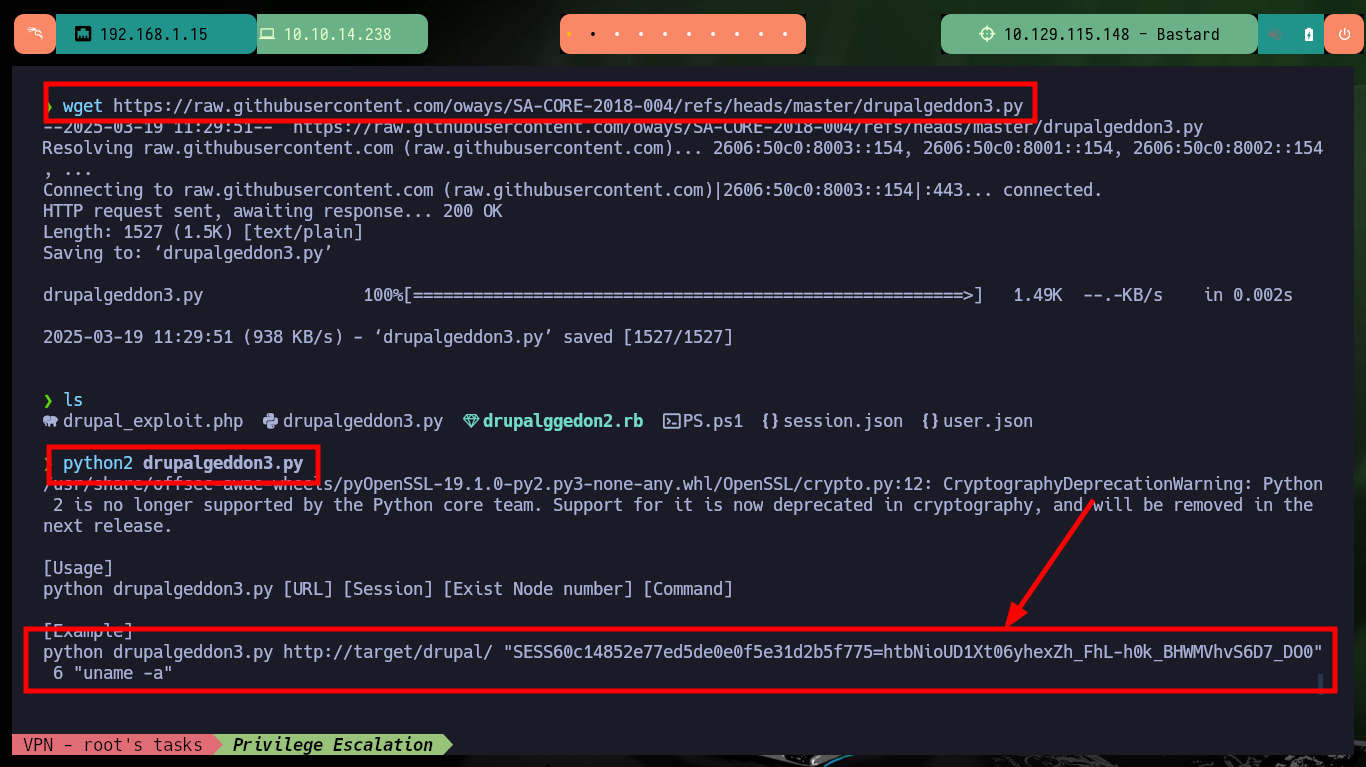Click the raw.githubusercontent.com URL in the wget command
Image resolution: width=1366 pixels, height=767 pixels.
click(568, 105)
